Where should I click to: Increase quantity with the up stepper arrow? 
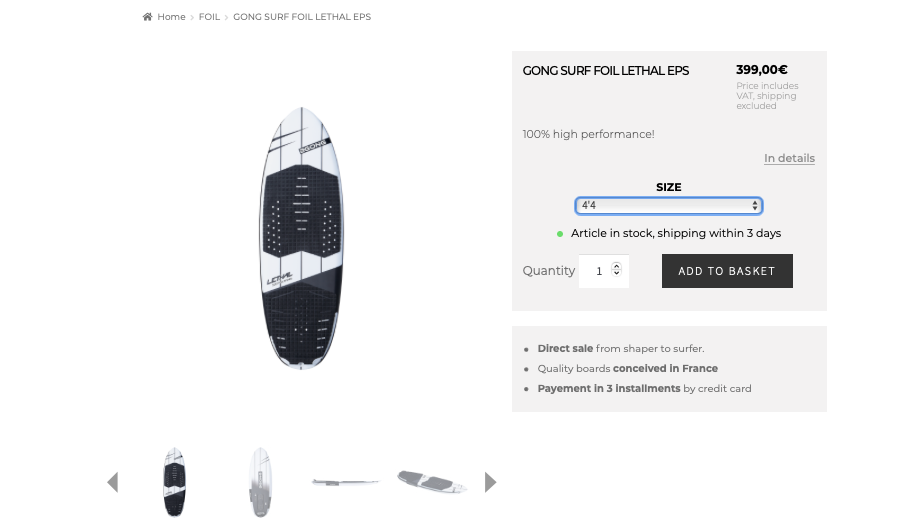click(616, 266)
